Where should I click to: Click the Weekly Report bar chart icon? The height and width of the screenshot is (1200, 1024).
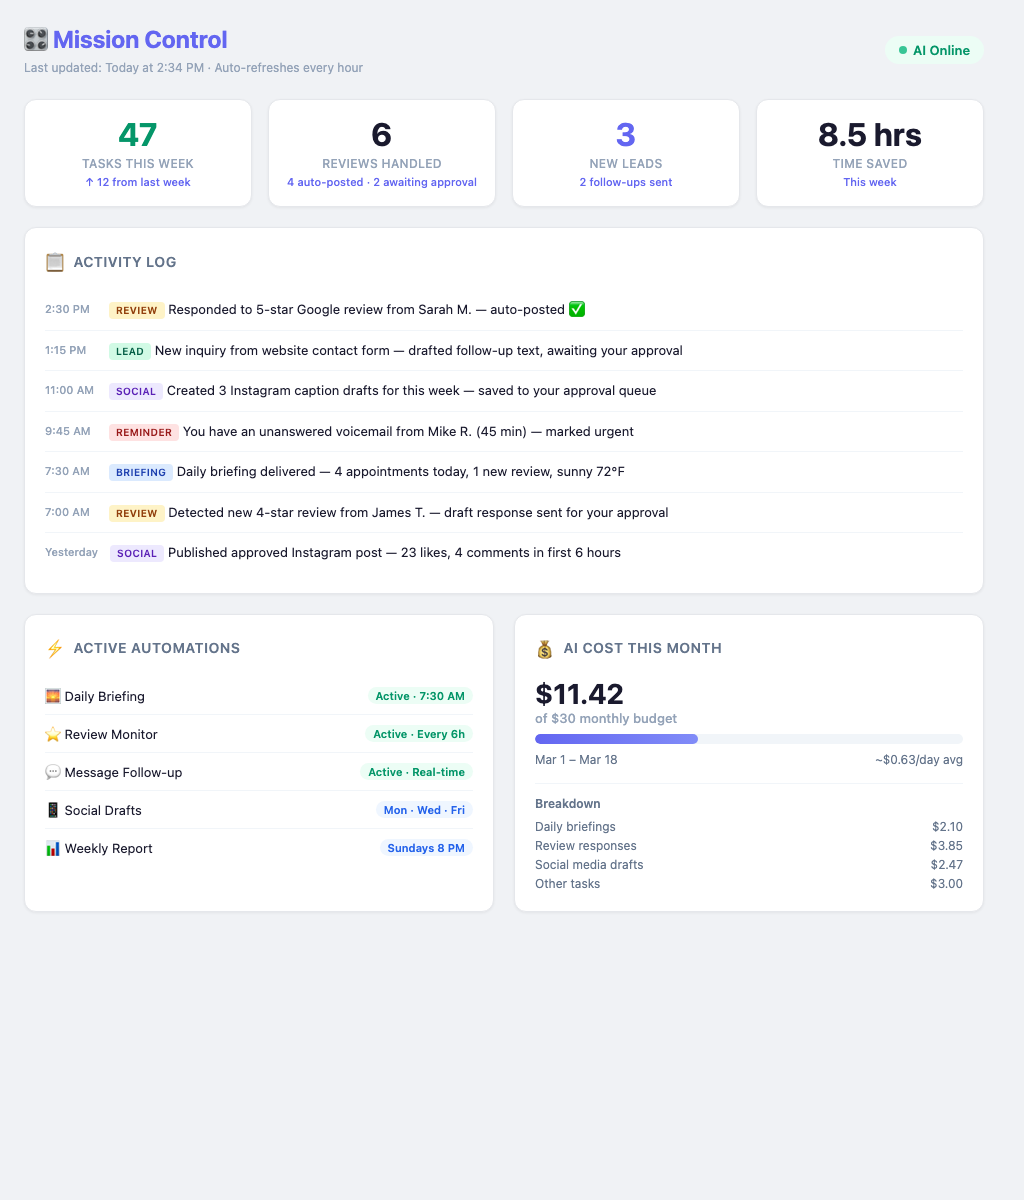coord(53,848)
